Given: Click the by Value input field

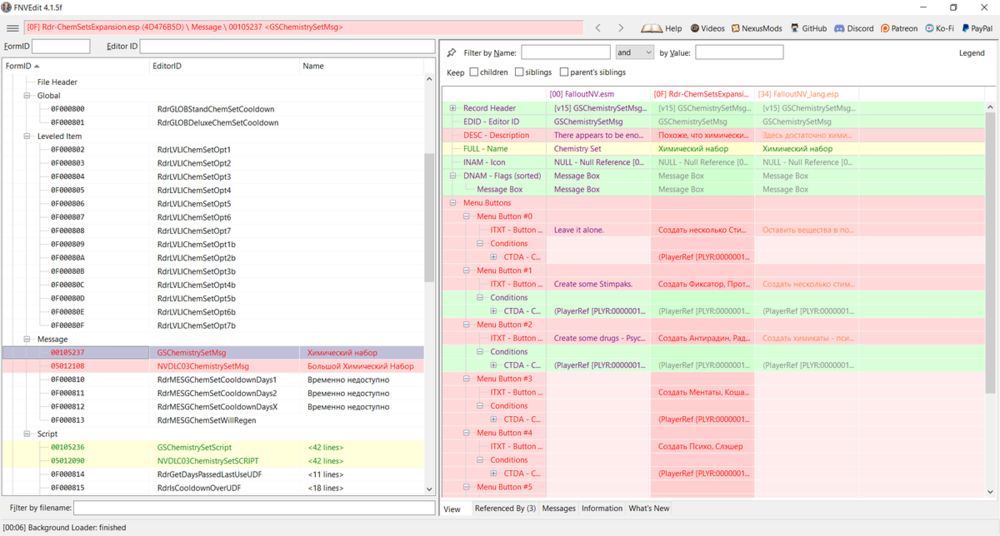Looking at the screenshot, I should [x=739, y=52].
